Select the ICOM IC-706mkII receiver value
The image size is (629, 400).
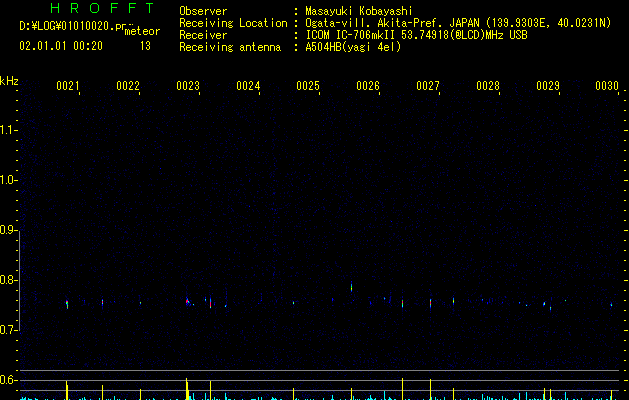pos(416,35)
